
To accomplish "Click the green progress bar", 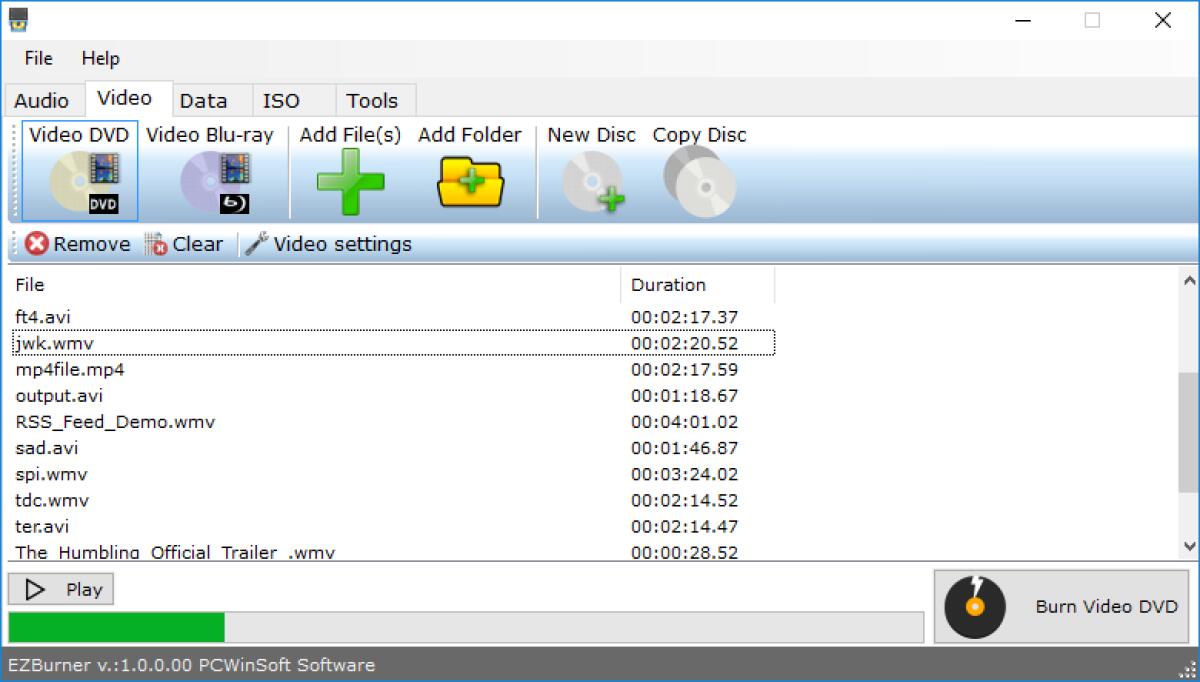I will pyautogui.click(x=113, y=628).
